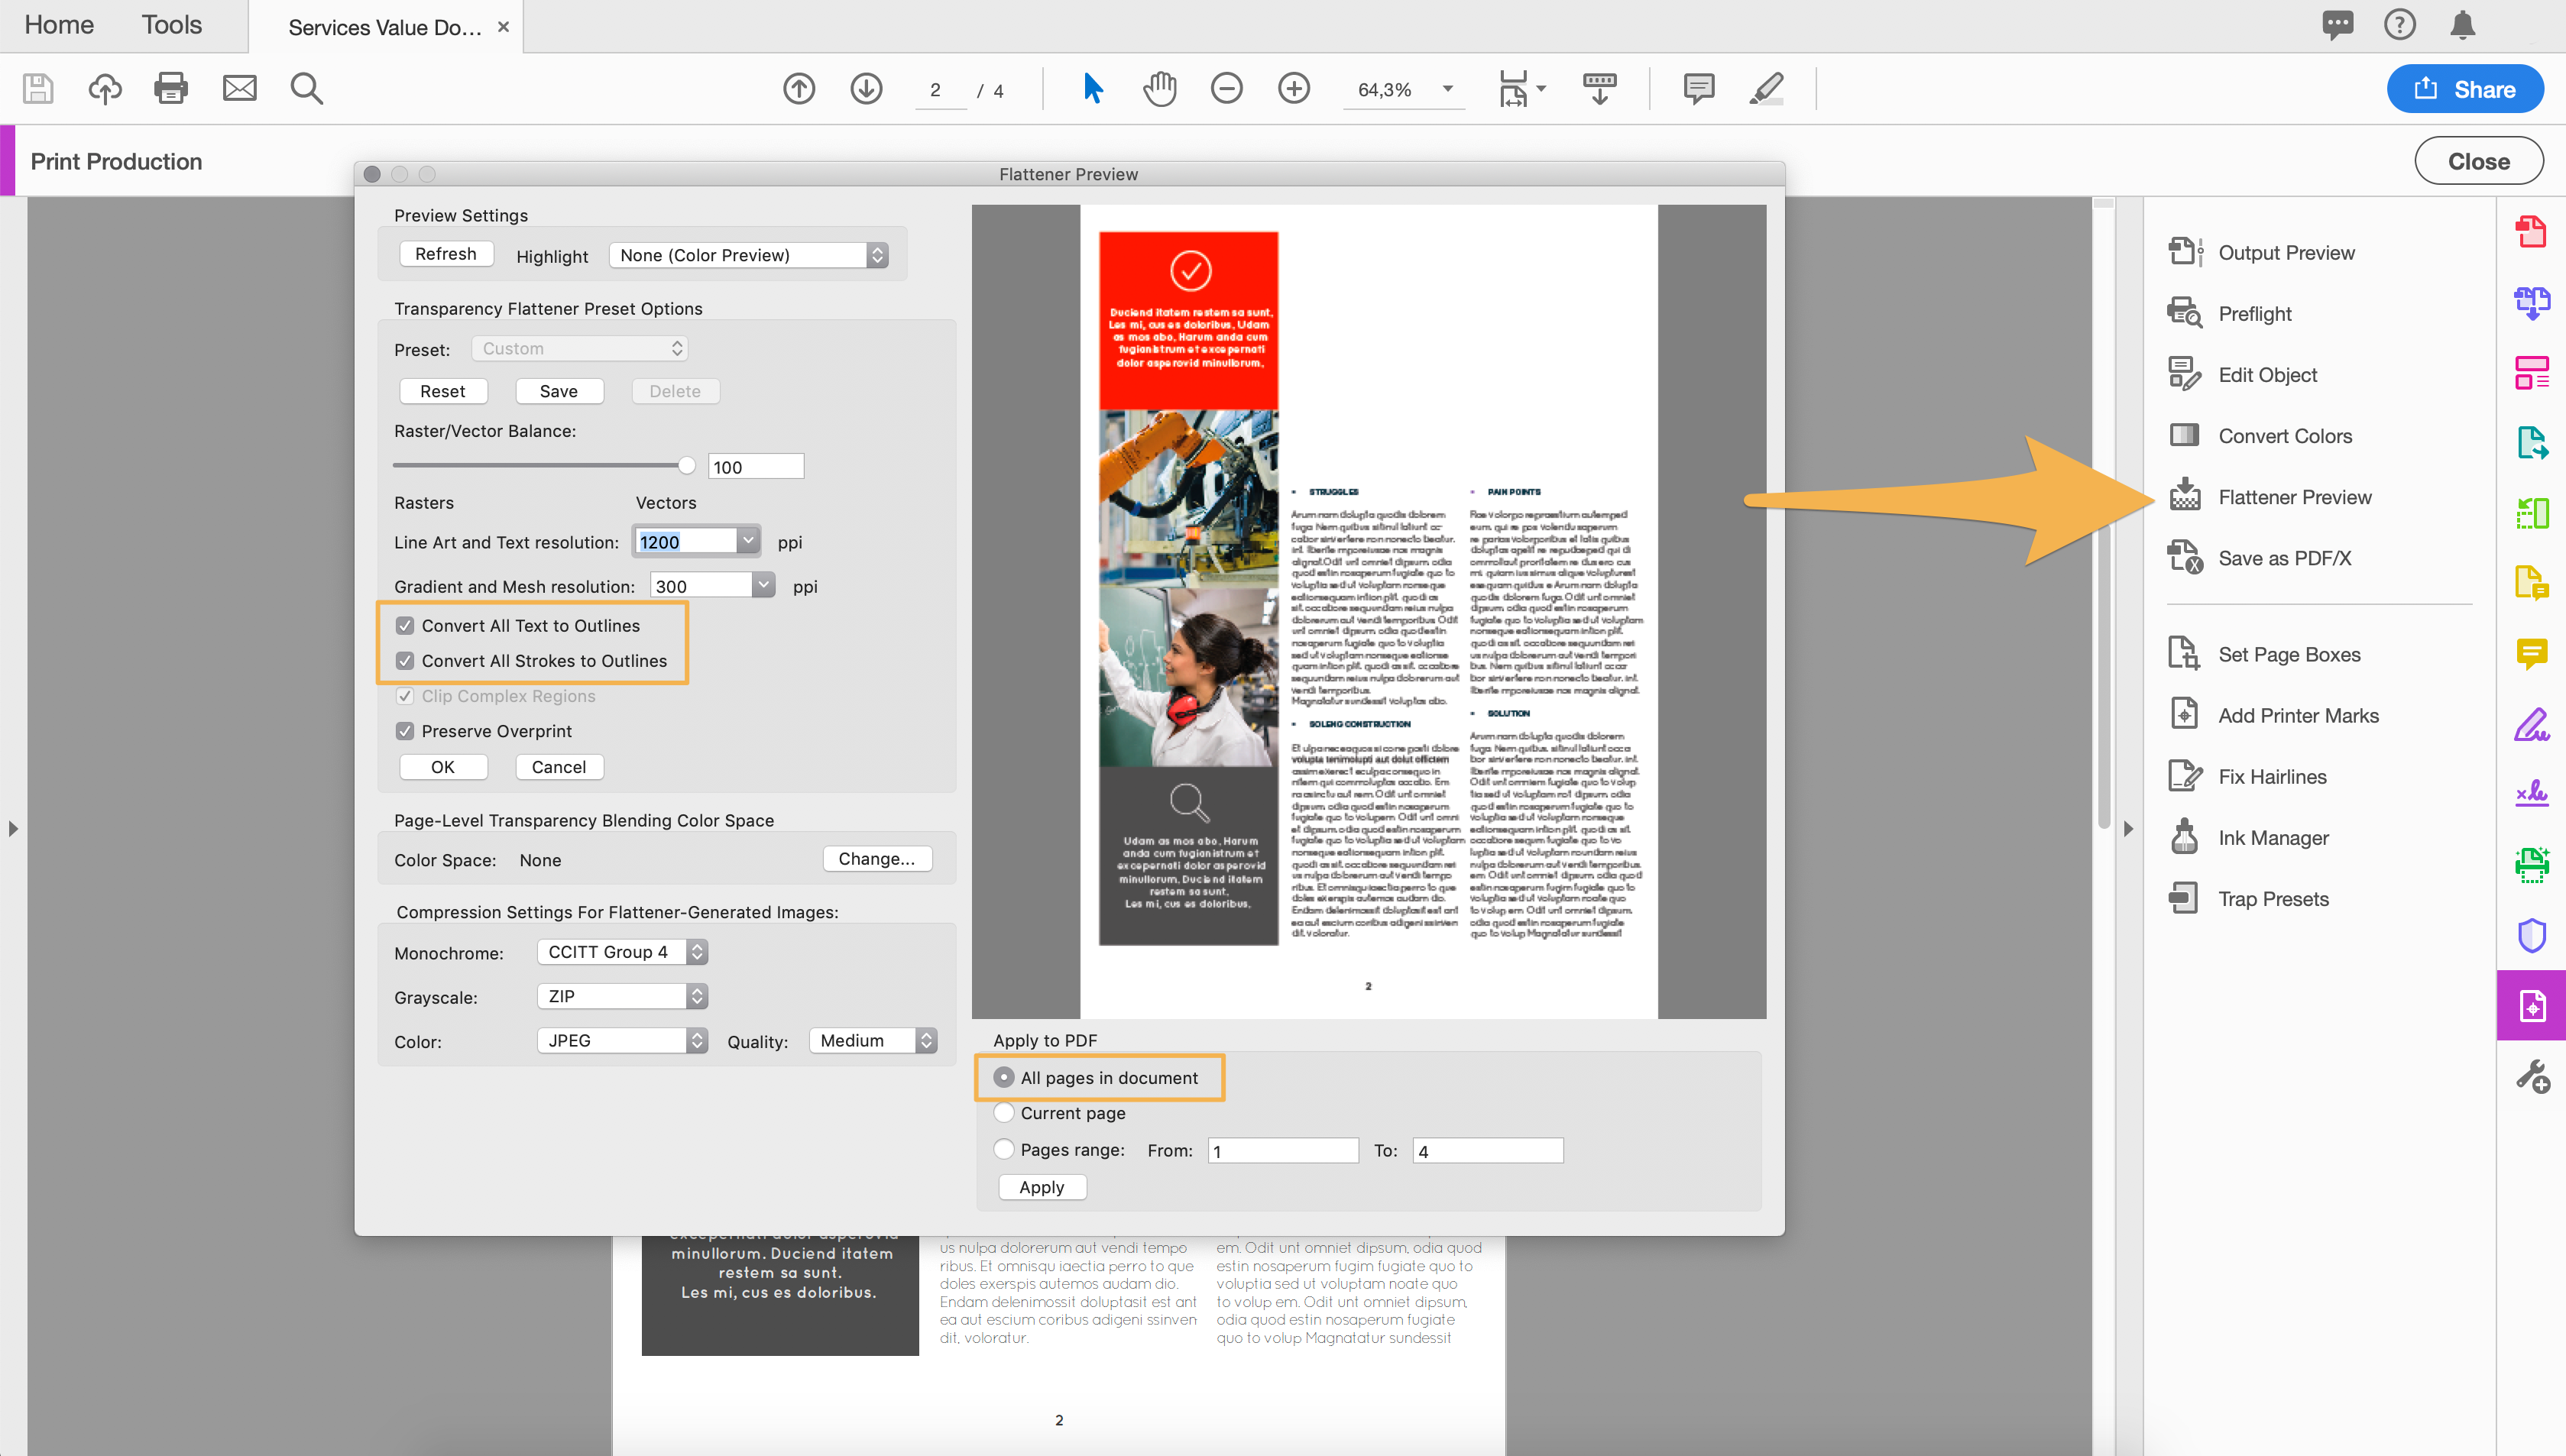2566x1456 pixels.
Task: Open the Preset Custom dropdown
Action: tap(580, 348)
